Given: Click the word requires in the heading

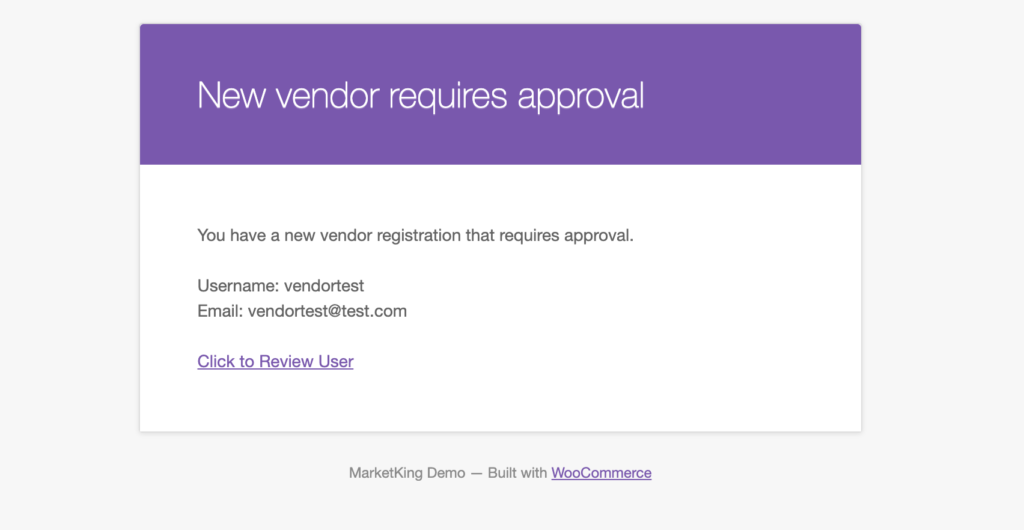Looking at the screenshot, I should coord(448,98).
